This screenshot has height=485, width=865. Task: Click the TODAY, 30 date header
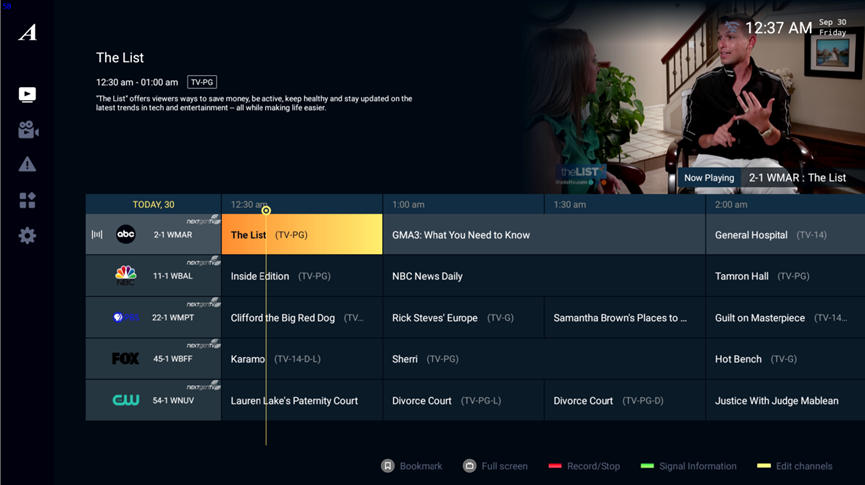[153, 204]
